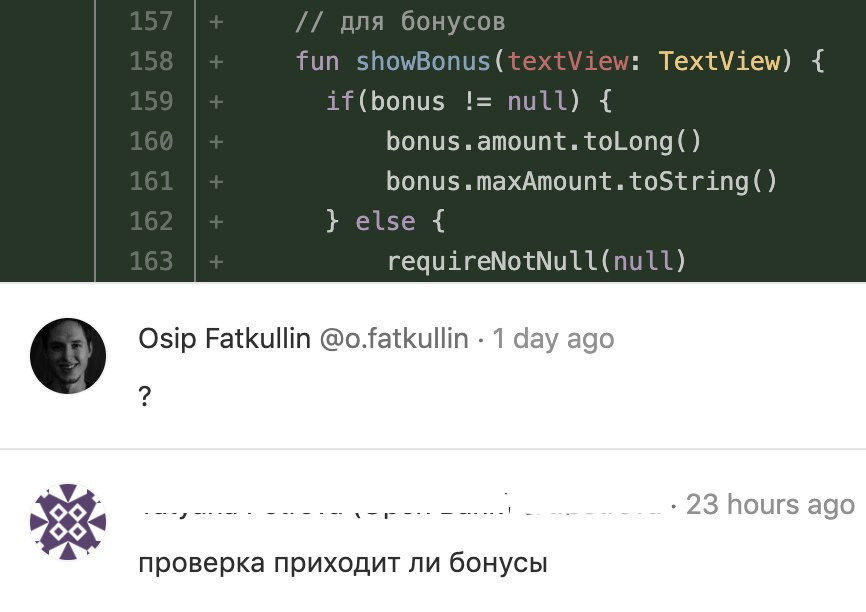
Task: Select line number 163 in the diff
Action: pos(151,261)
